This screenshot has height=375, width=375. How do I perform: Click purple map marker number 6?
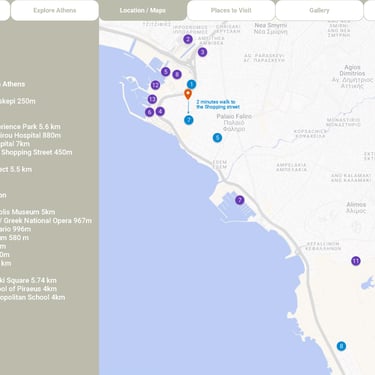point(150,112)
